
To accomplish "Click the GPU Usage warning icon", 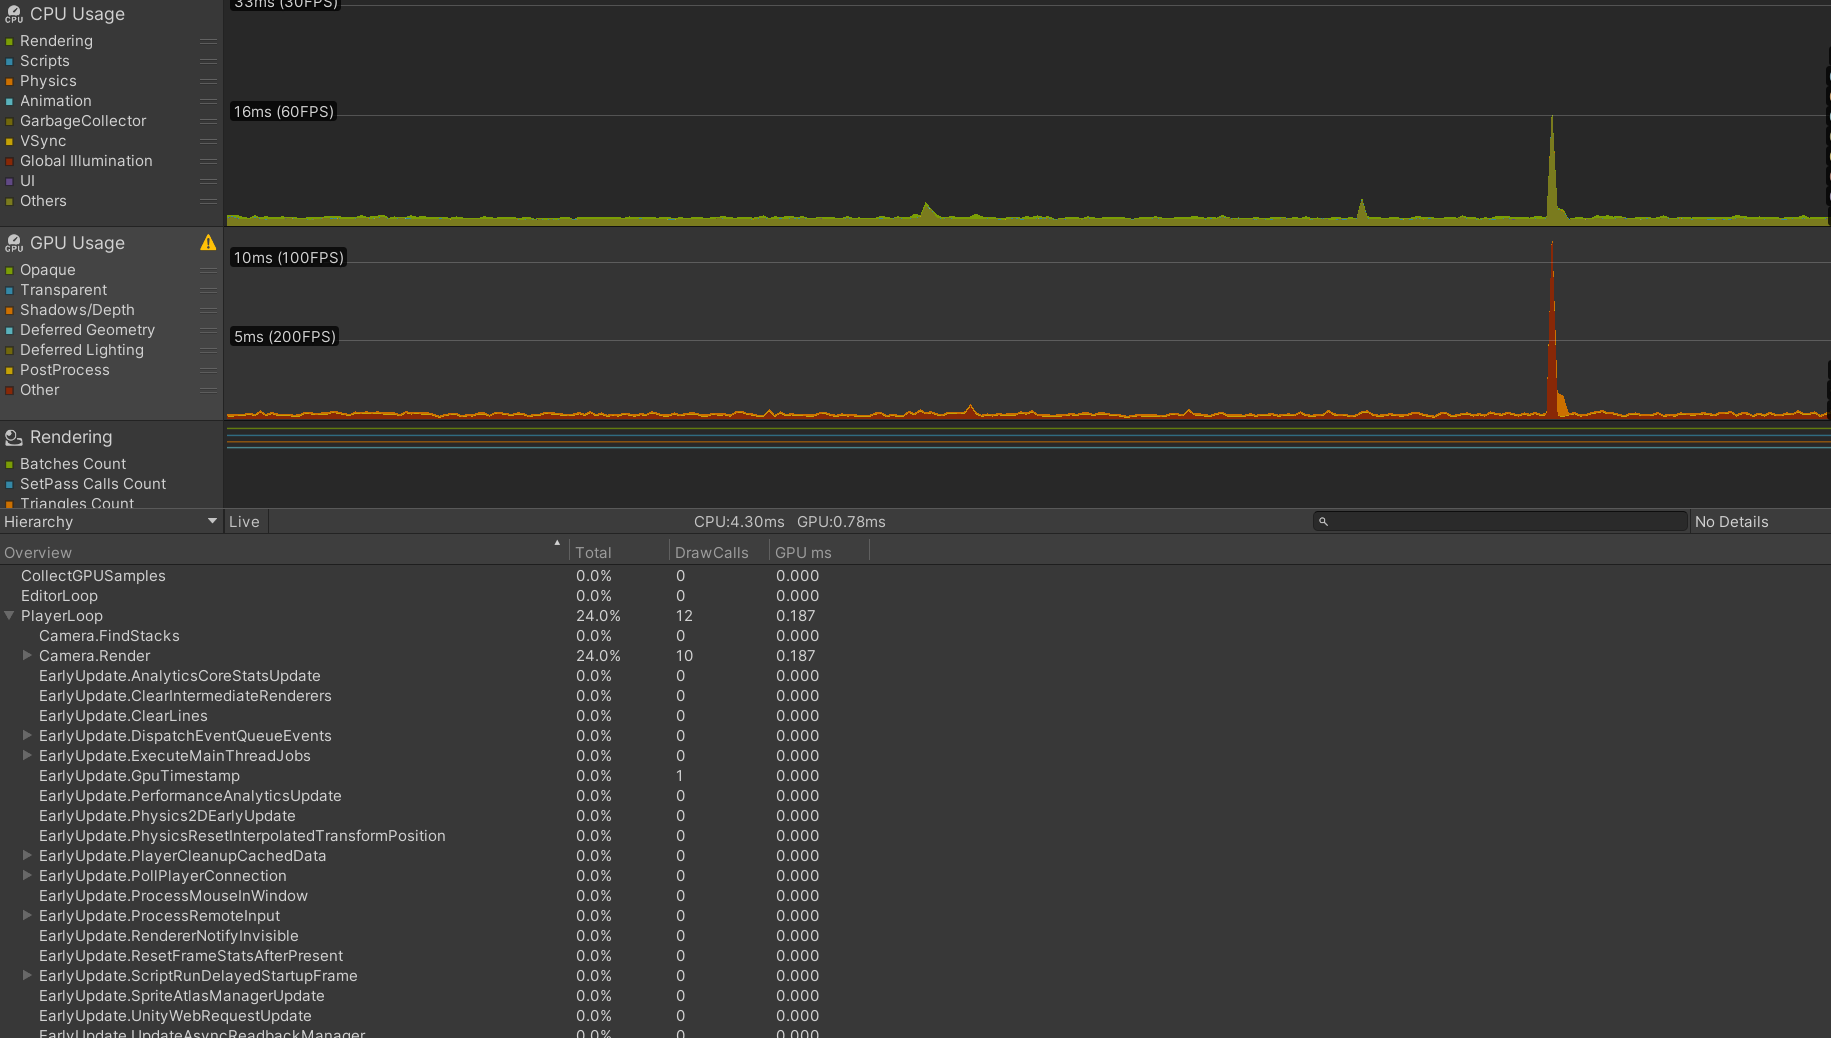I will point(208,243).
